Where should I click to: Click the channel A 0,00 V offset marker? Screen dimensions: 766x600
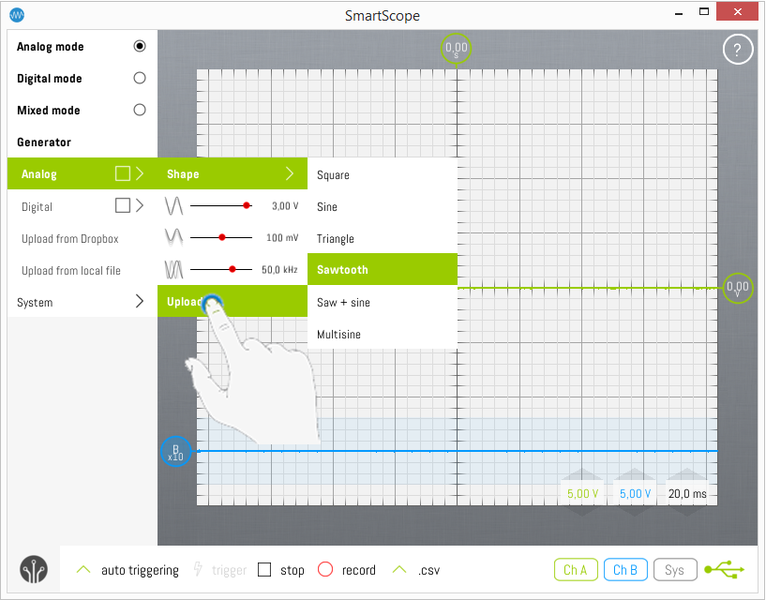pyautogui.click(x=737, y=288)
